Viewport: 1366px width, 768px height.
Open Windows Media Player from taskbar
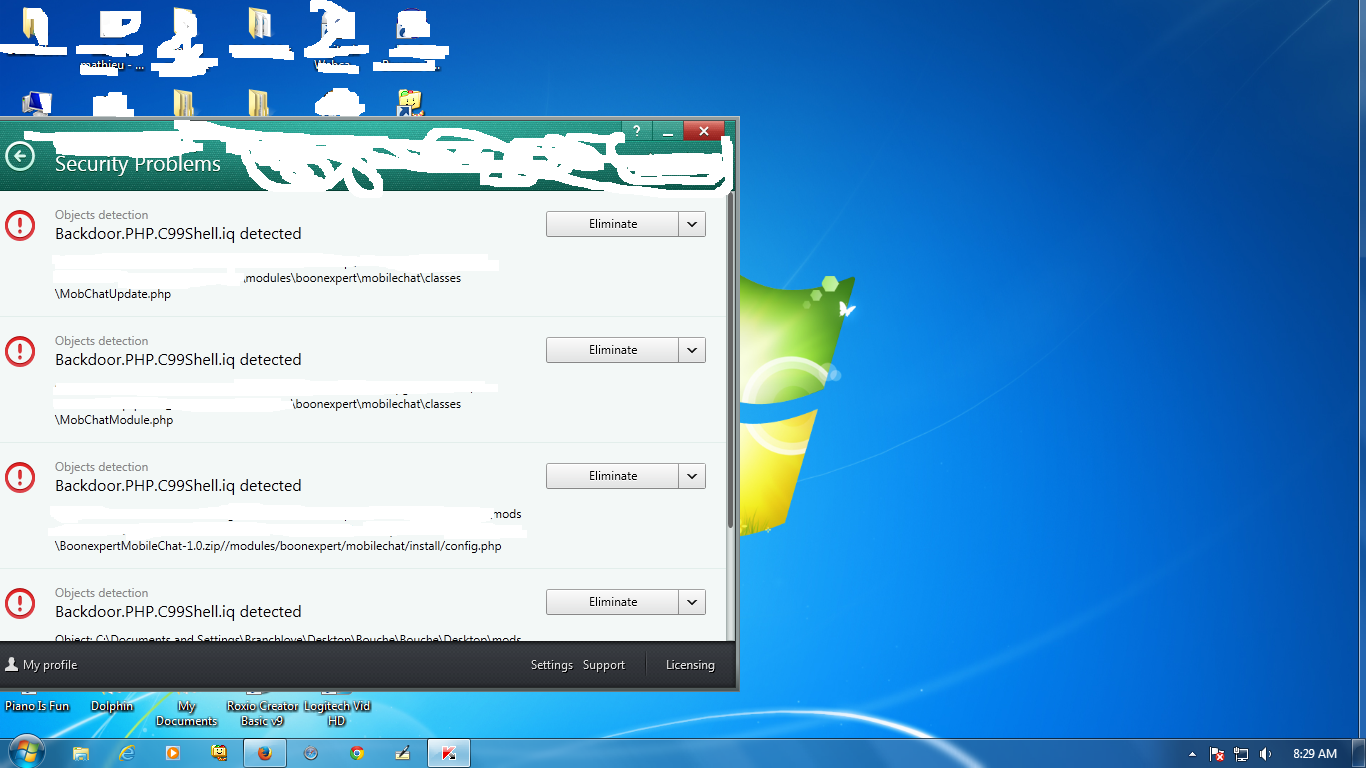click(173, 753)
